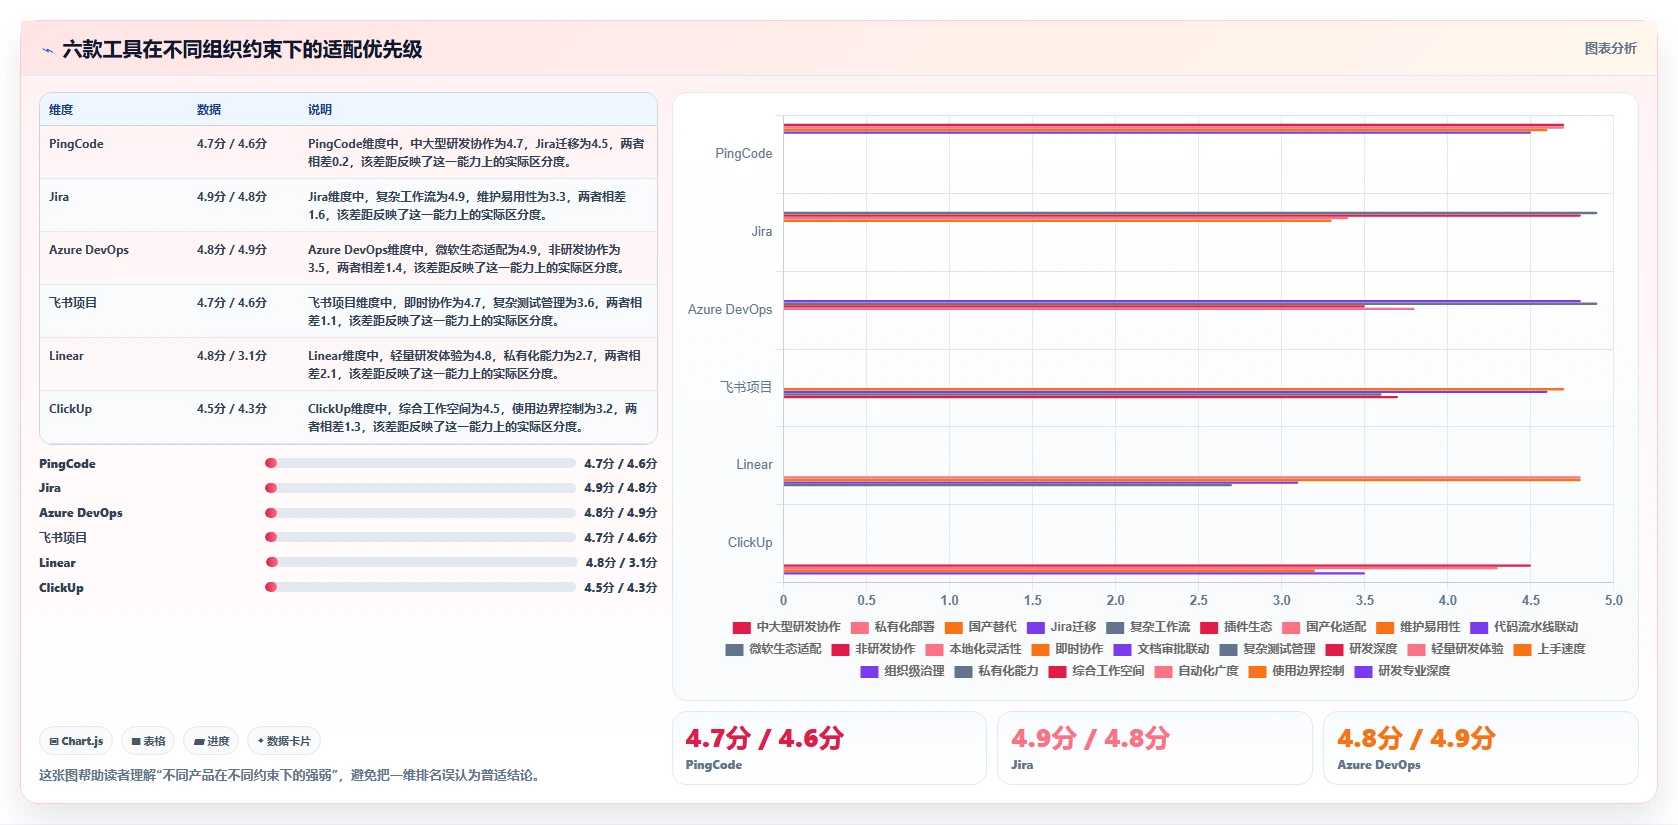The height and width of the screenshot is (825, 1678).
Task: Toggle the 私有化部署 legend series
Action: pyautogui.click(x=893, y=627)
